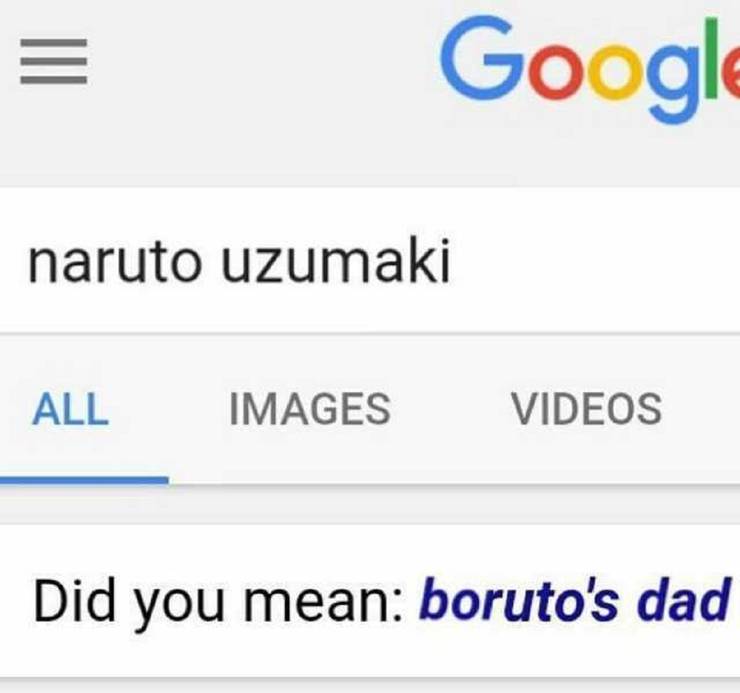Open IMAGES in the search filter bar

pyautogui.click(x=309, y=409)
